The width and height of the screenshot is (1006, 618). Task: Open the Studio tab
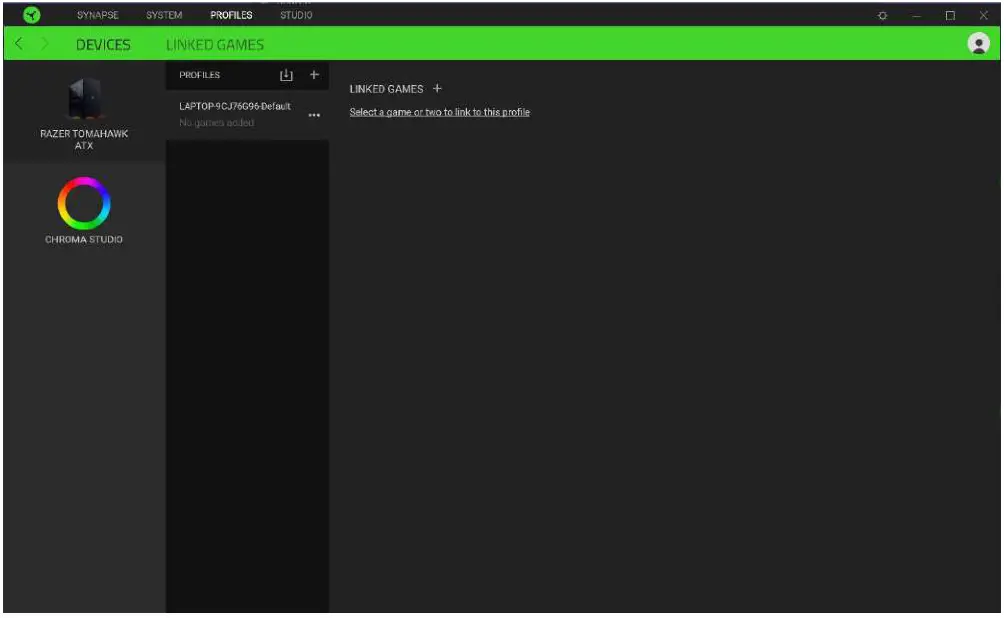[296, 15]
